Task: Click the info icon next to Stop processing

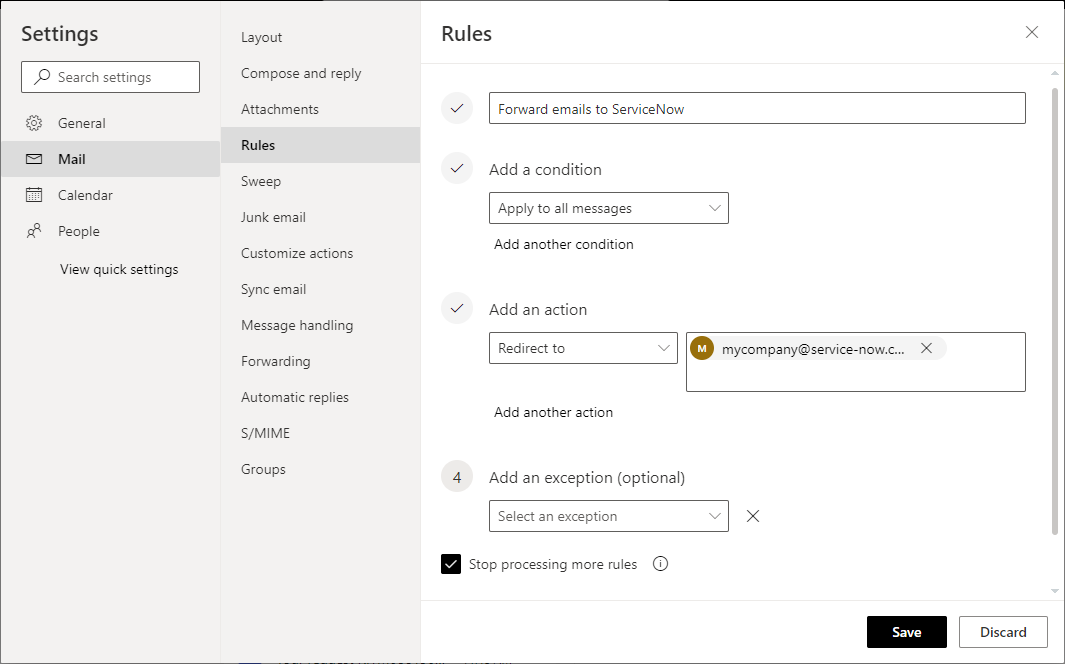Action: point(660,564)
